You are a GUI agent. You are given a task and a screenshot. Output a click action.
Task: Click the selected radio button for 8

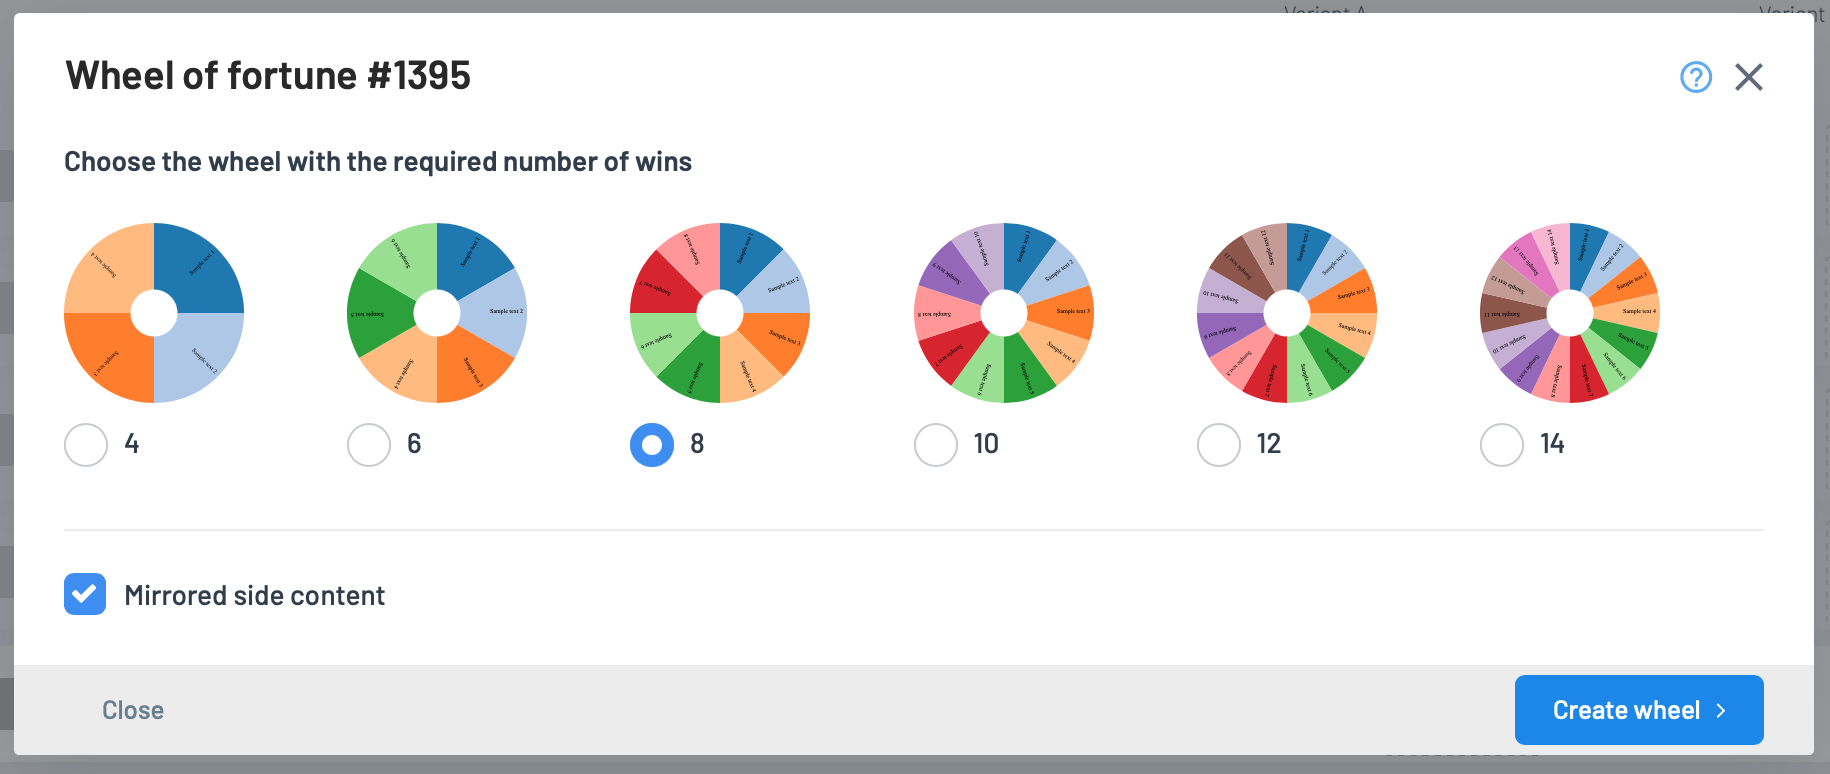(x=652, y=445)
